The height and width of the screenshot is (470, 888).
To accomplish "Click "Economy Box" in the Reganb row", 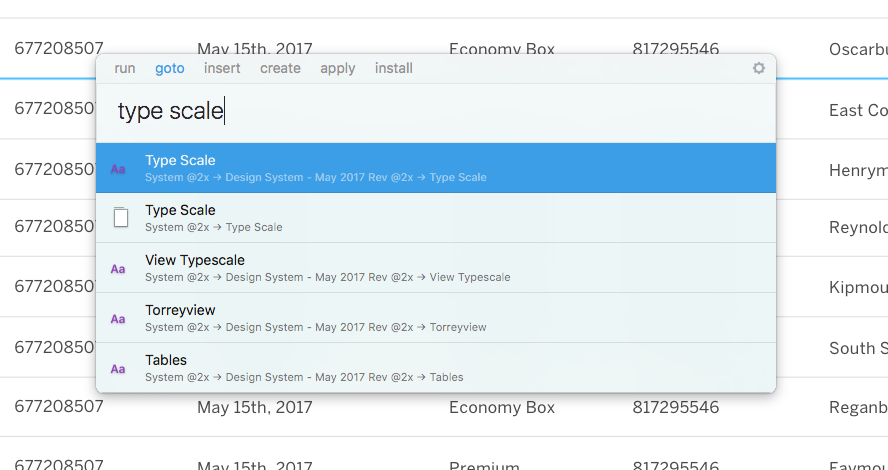I will coord(502,407).
